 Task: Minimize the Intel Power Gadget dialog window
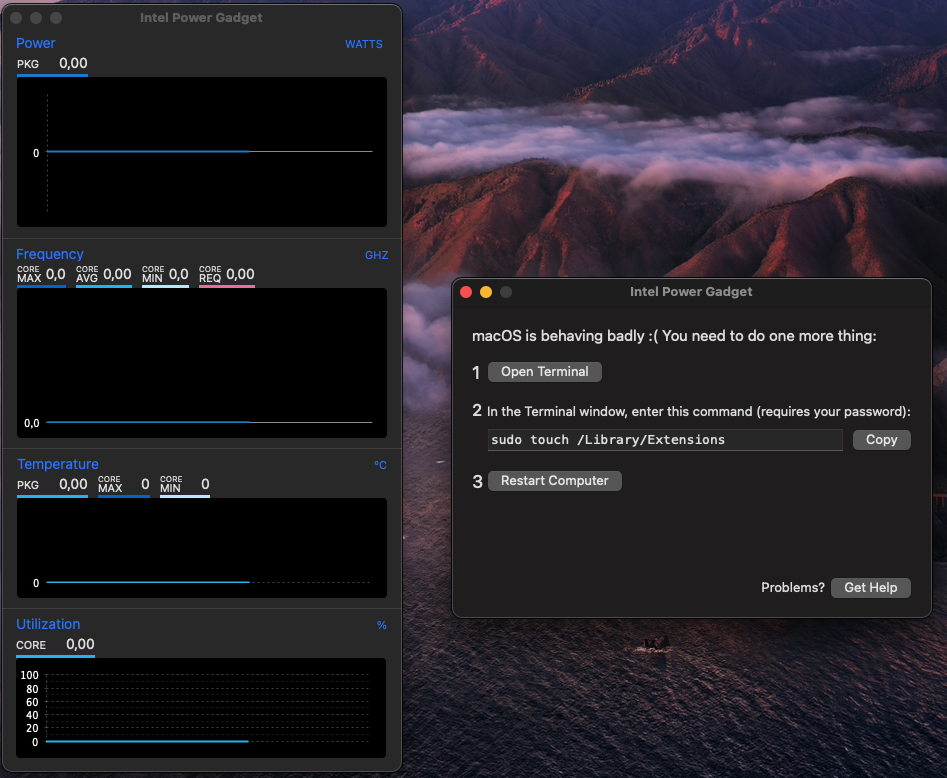[x=486, y=292]
